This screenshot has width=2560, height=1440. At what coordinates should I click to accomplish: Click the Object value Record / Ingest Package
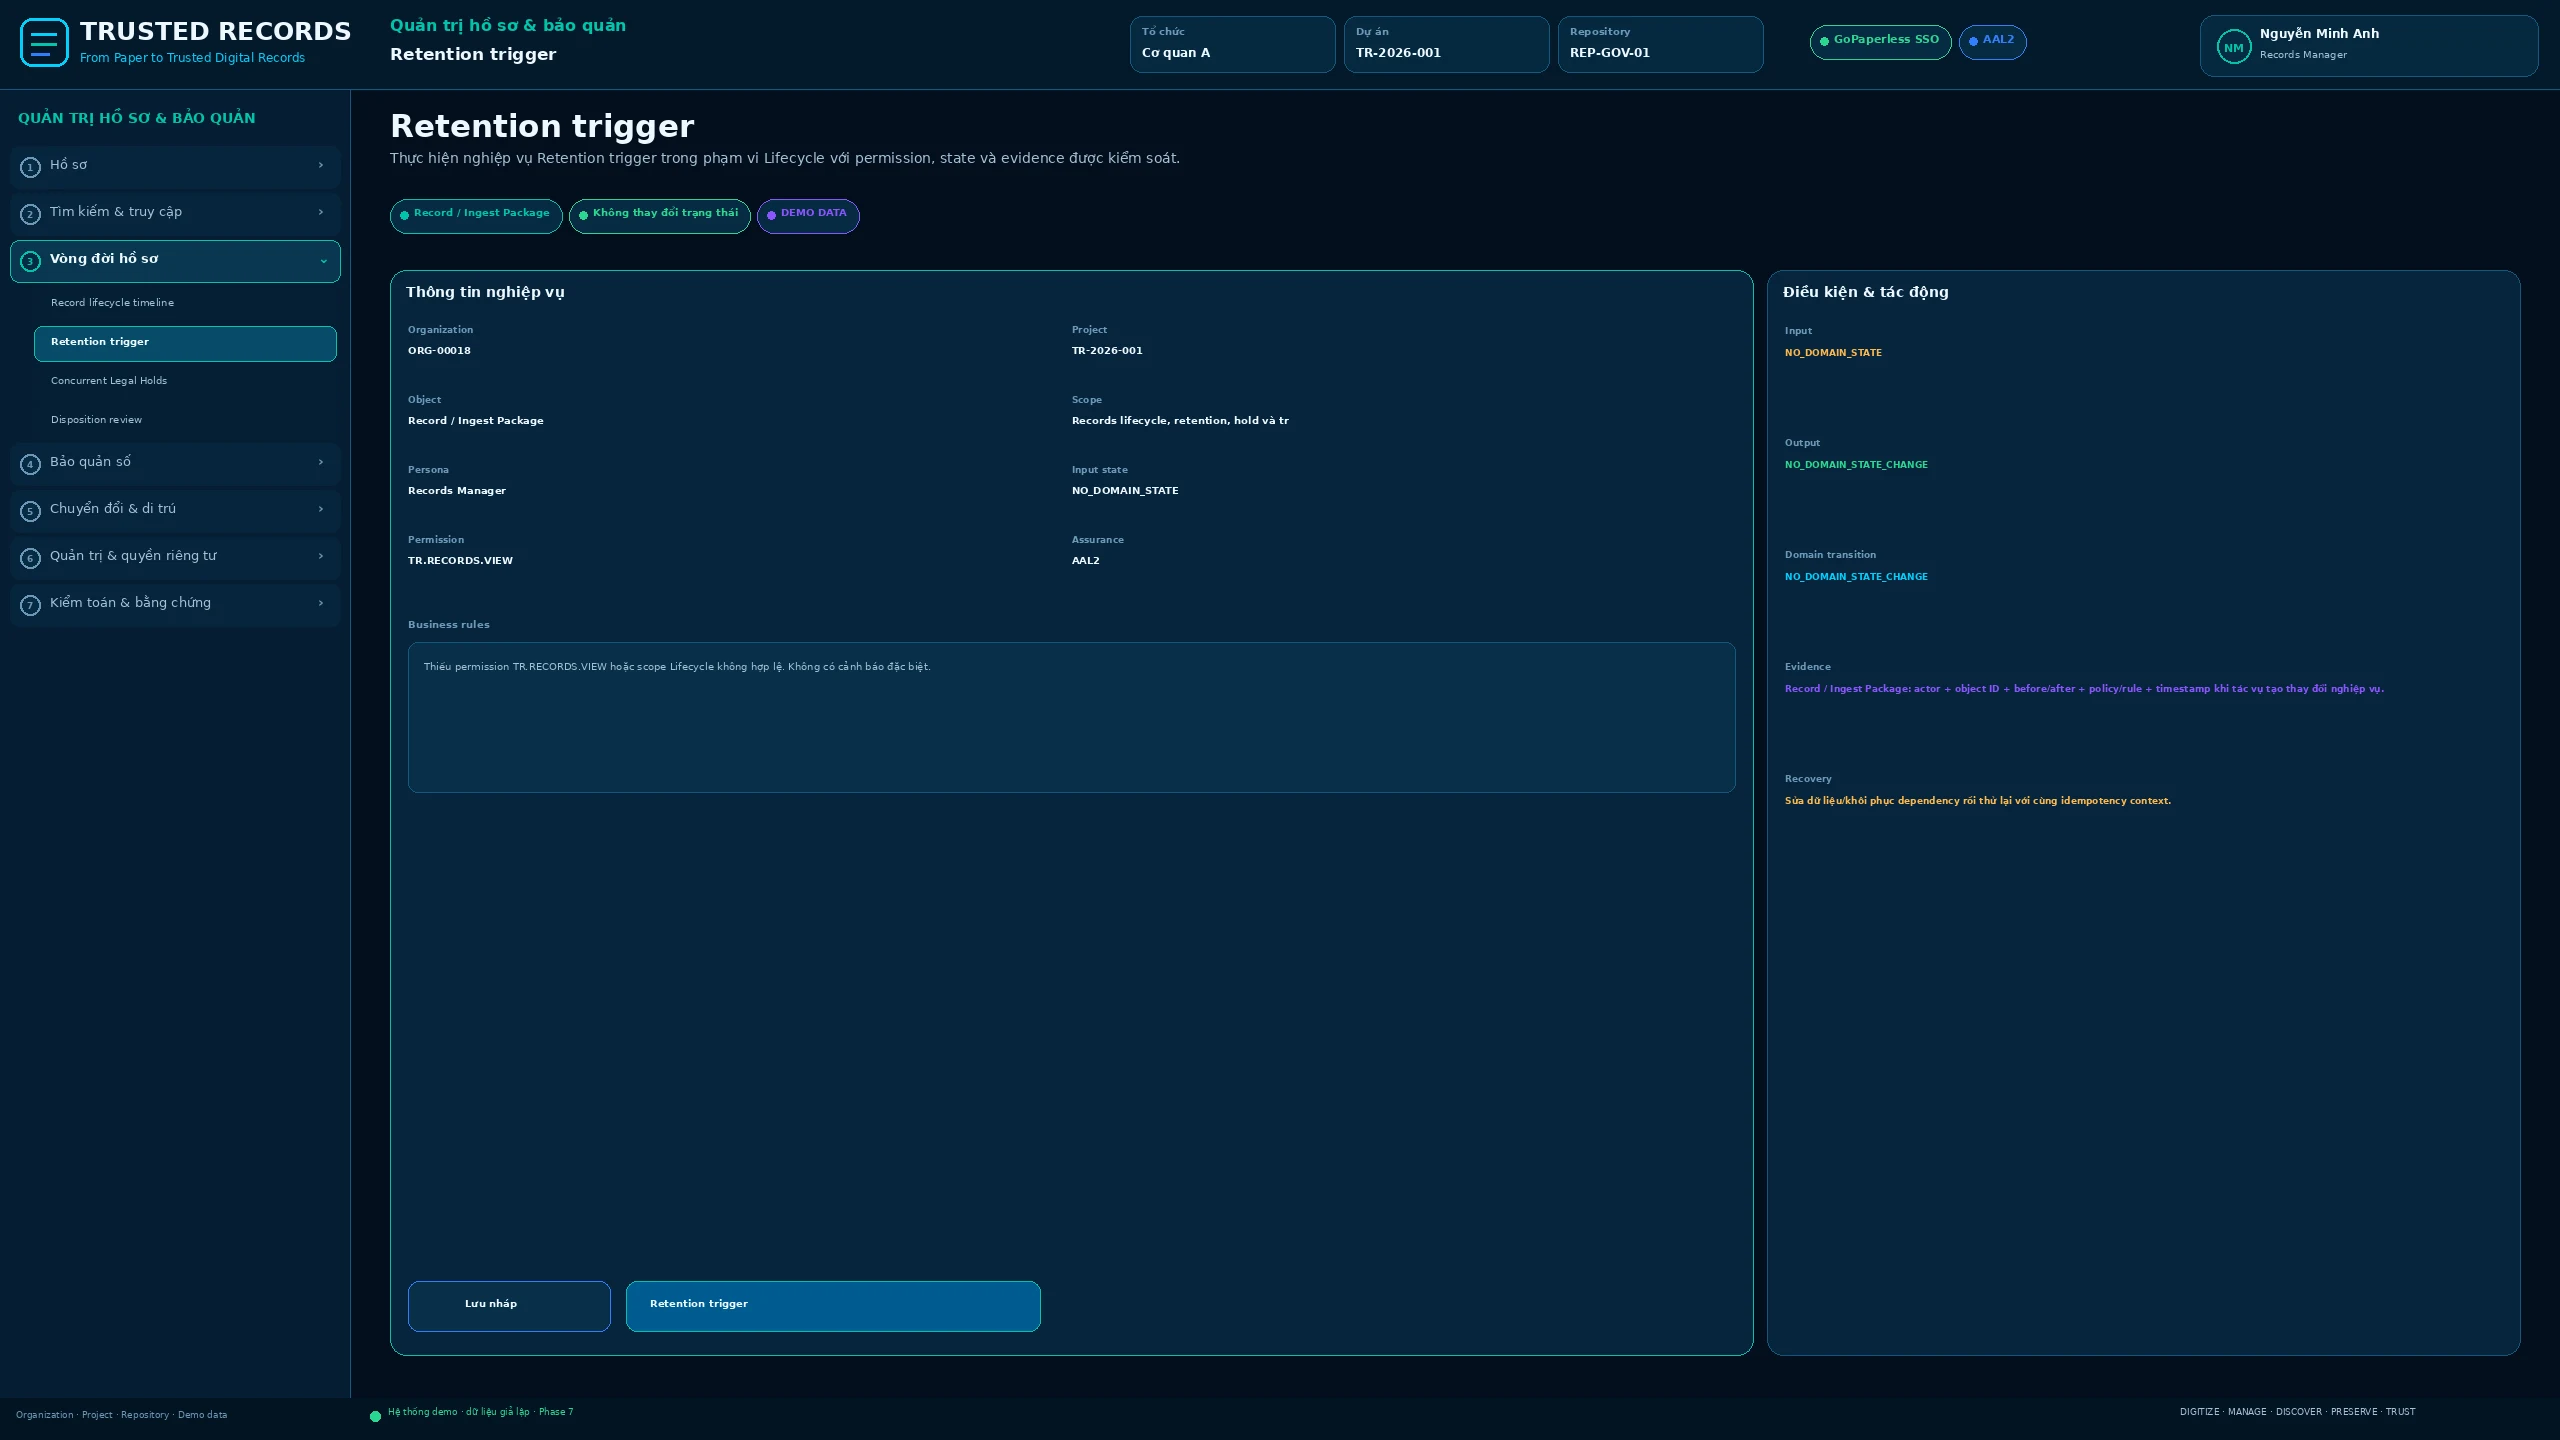click(x=476, y=421)
